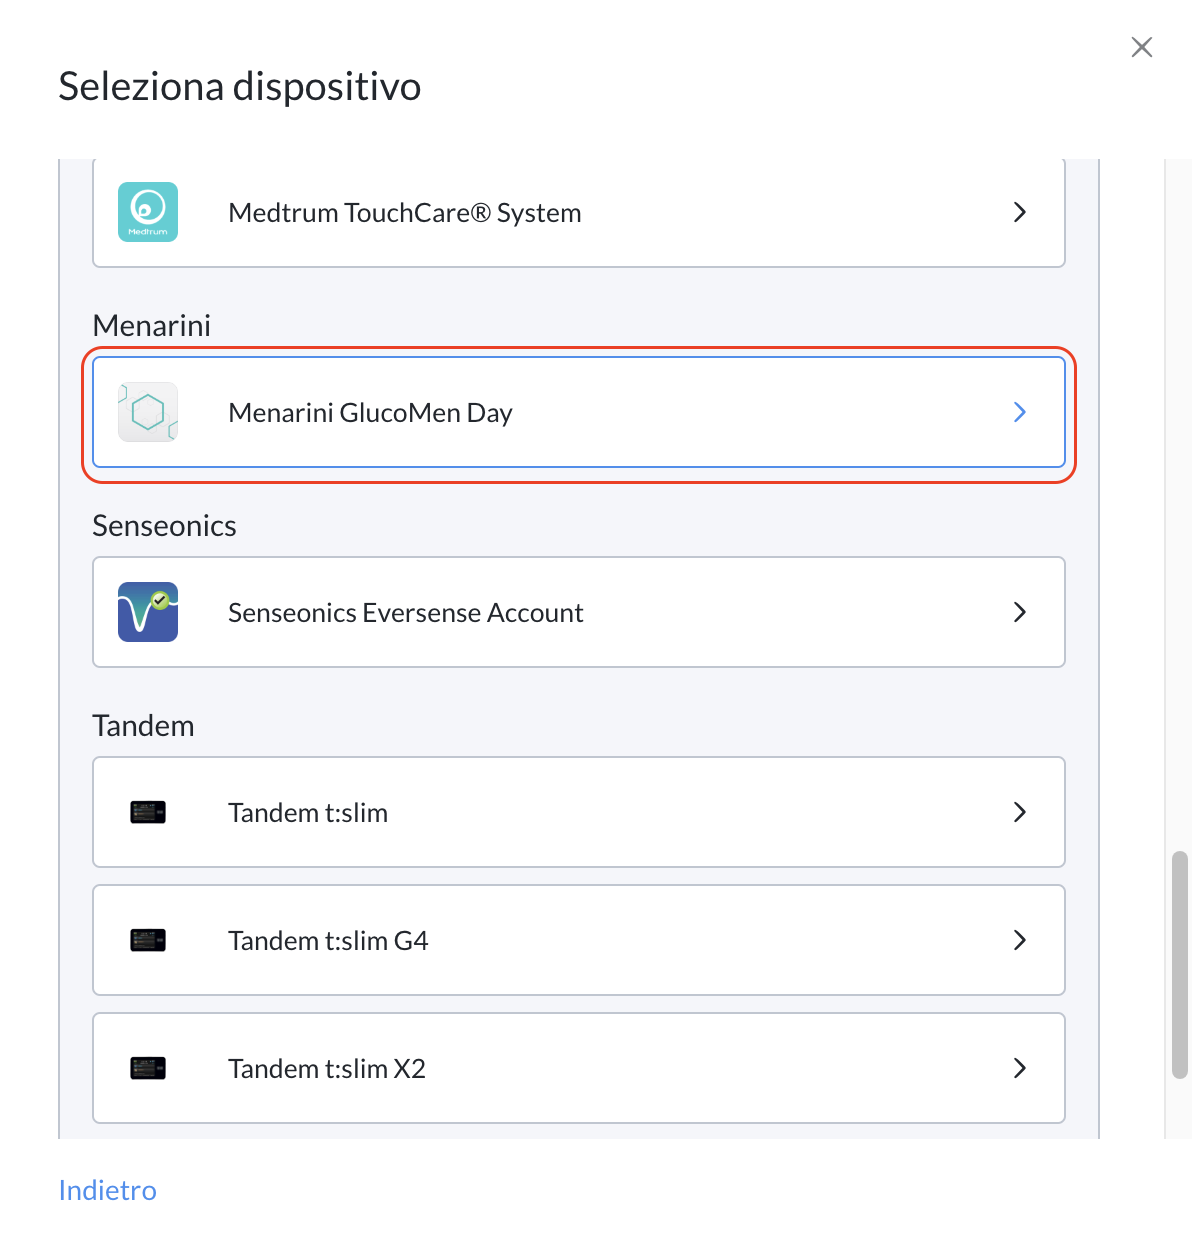
Task: Click chevron arrow on Tandem t:slim G4
Action: pyautogui.click(x=1020, y=940)
